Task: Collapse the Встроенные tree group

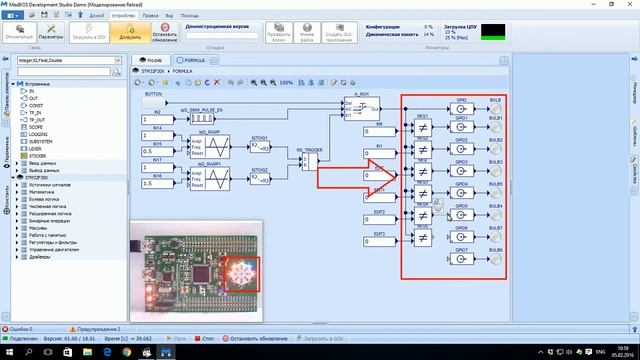Action: [13, 84]
